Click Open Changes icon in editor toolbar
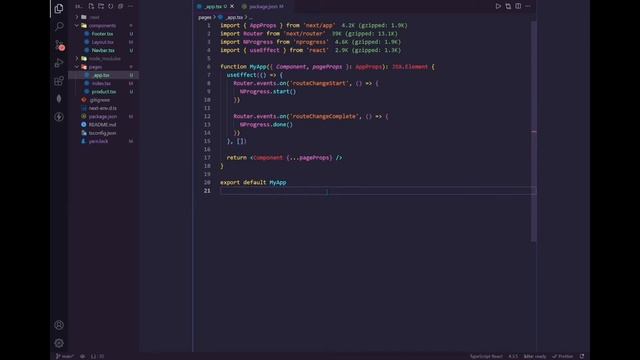Screen dimensions: 640x360 pyautogui.click(x=508, y=6)
